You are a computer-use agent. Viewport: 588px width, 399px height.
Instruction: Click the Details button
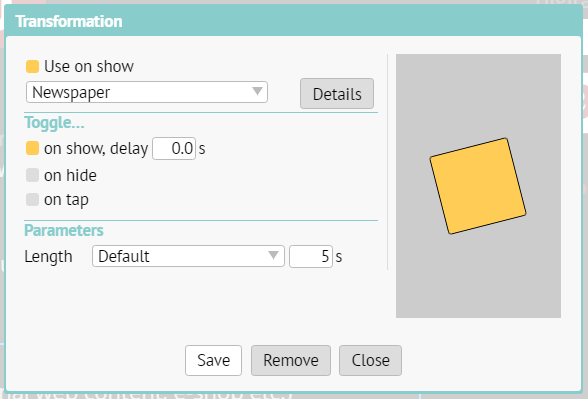click(337, 94)
